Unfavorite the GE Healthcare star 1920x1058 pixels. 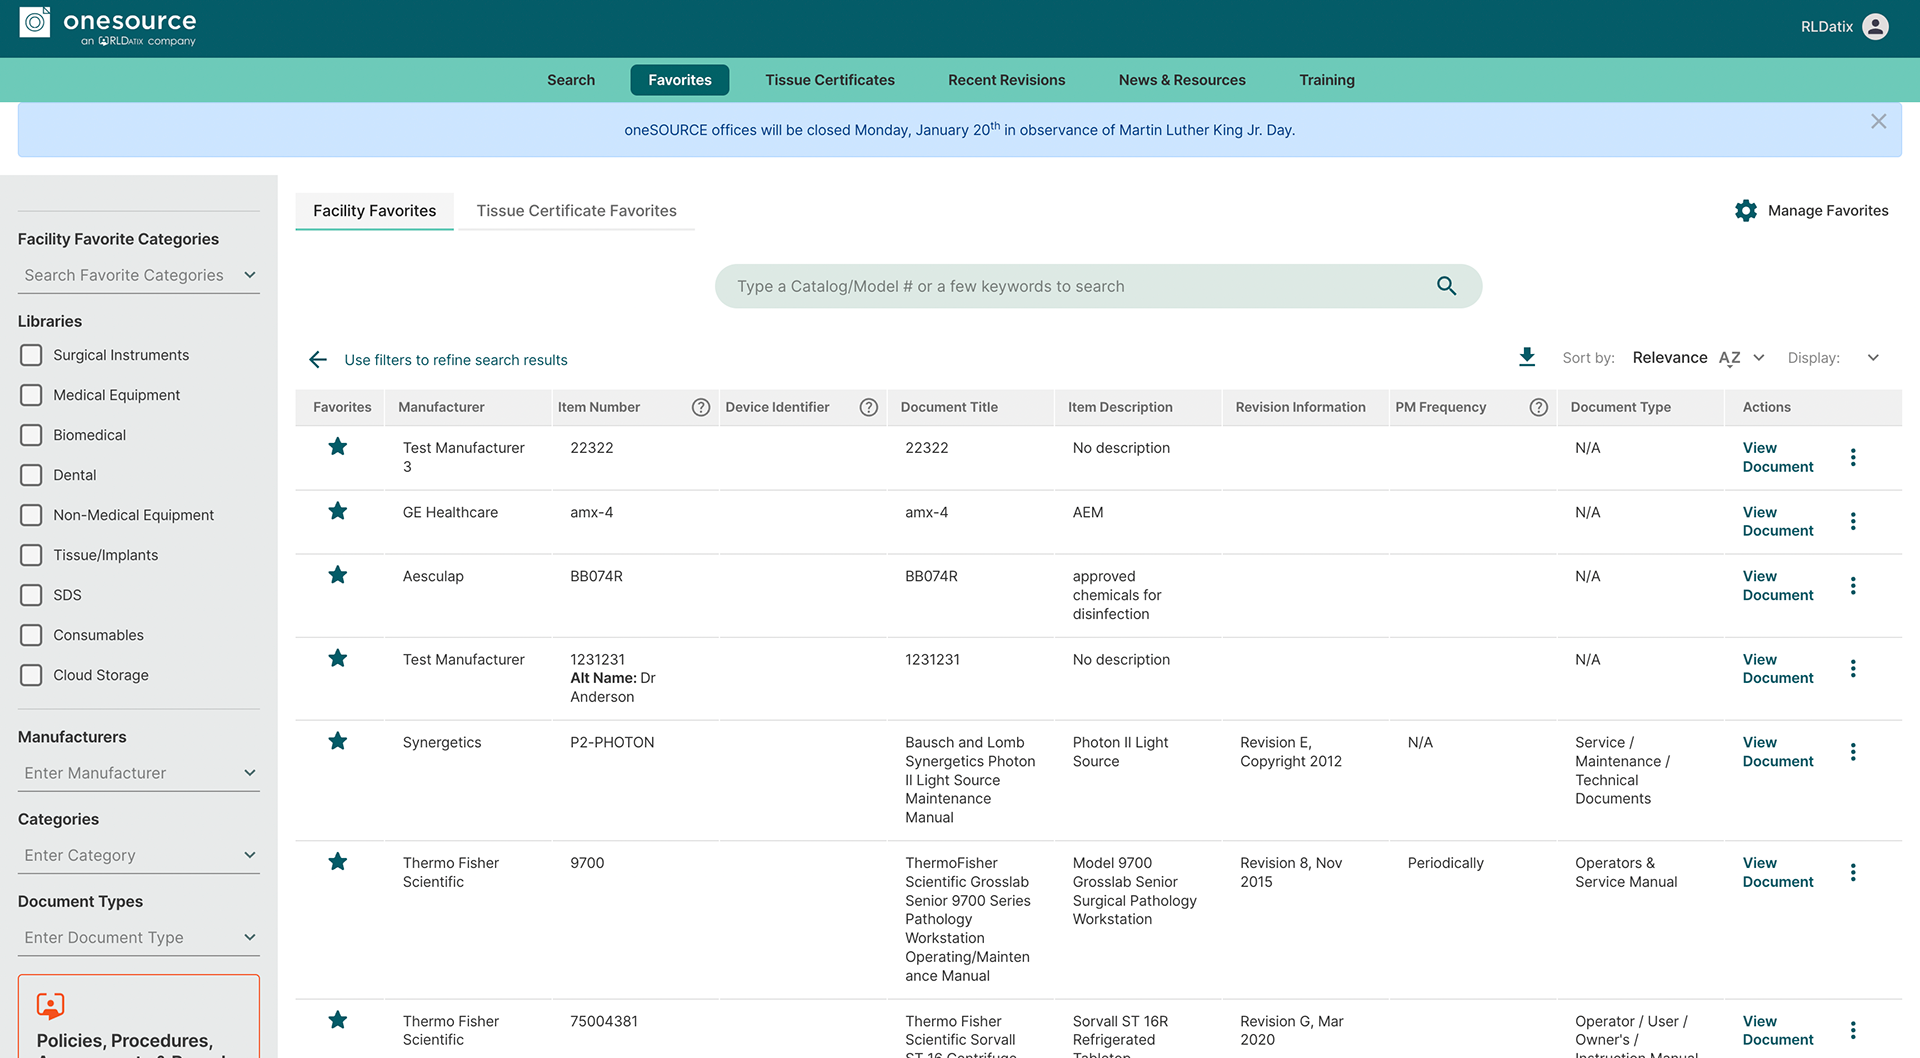tap(338, 511)
